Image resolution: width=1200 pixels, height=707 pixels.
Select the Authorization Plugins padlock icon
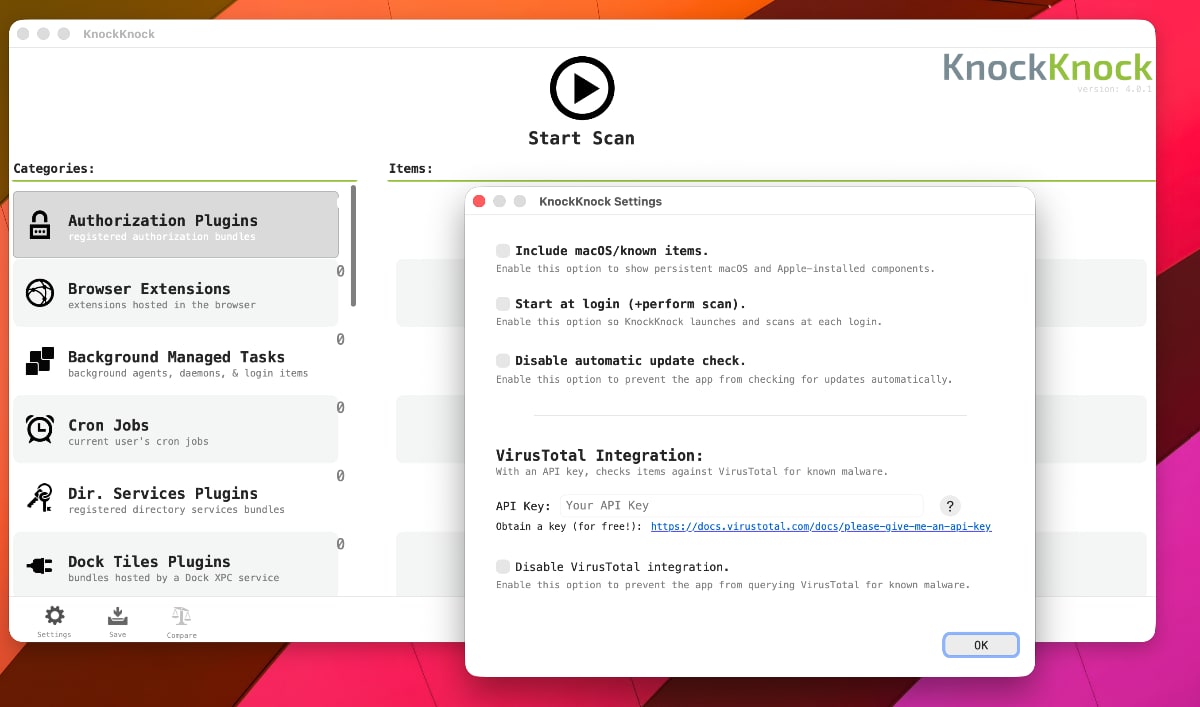click(x=39, y=225)
